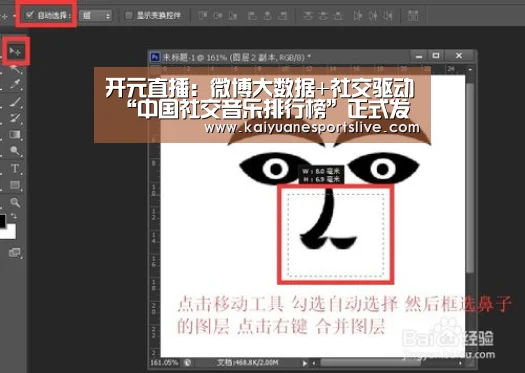This screenshot has height=373, width=525.
Task: Click Align left edges icon
Action: 252,15
